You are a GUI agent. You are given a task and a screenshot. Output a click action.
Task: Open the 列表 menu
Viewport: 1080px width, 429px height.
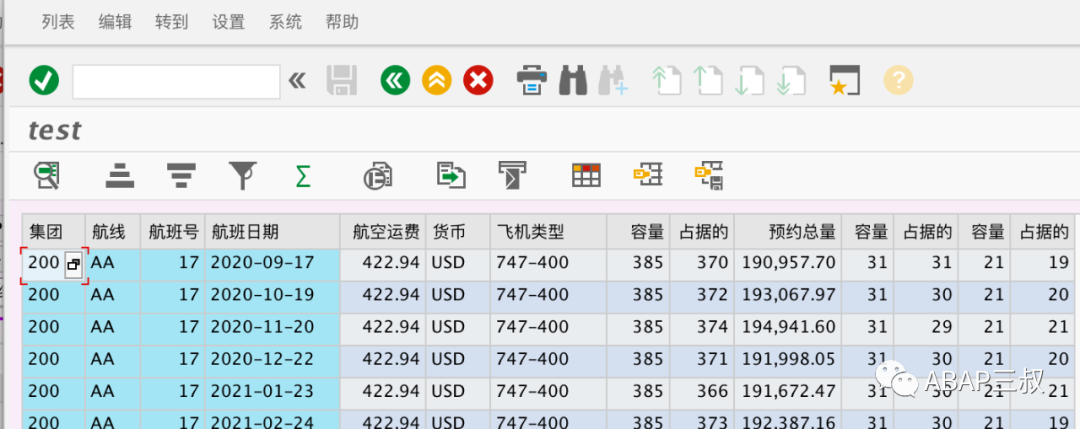point(58,22)
